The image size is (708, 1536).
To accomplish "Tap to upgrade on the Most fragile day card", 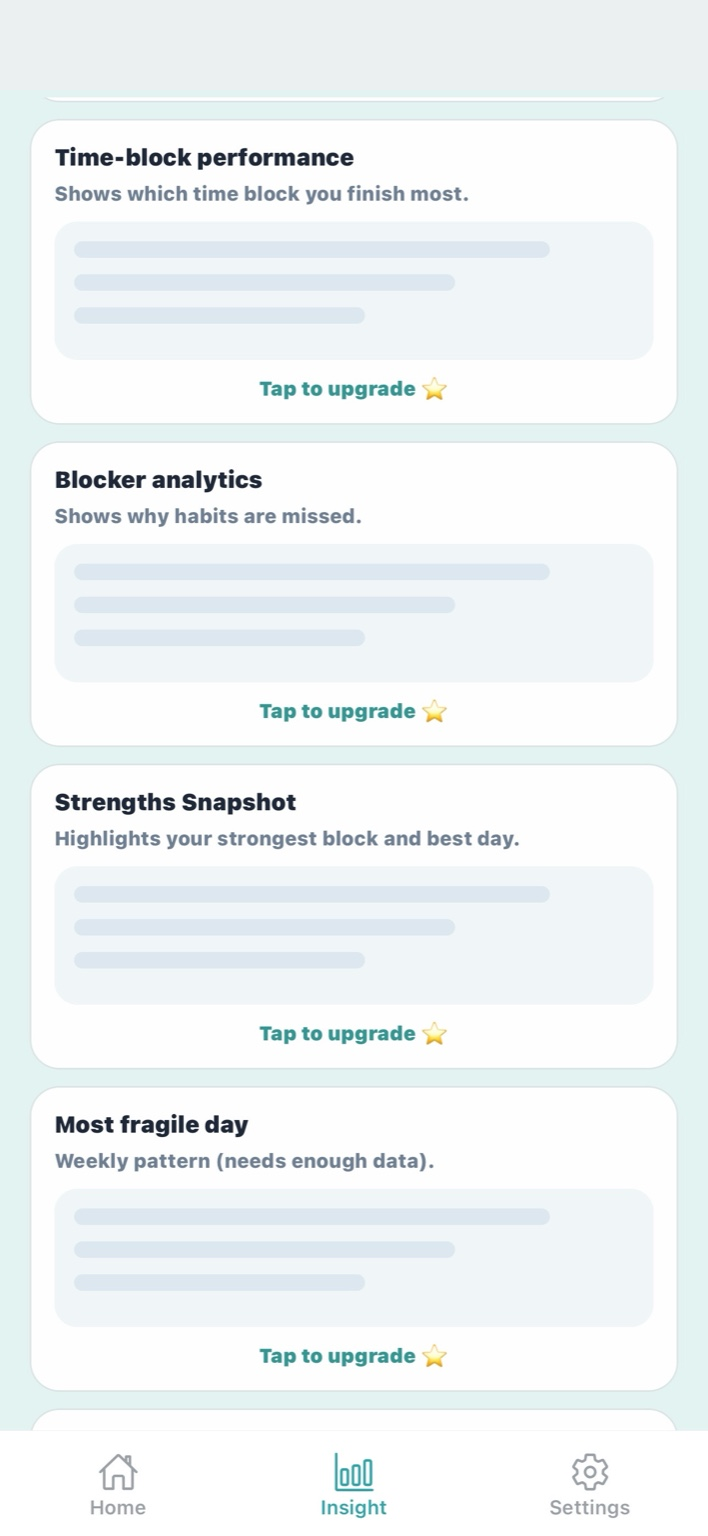I will click(x=337, y=1356).
